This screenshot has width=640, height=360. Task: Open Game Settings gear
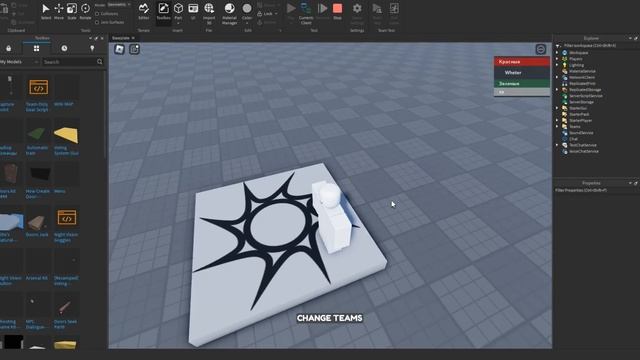(x=357, y=13)
